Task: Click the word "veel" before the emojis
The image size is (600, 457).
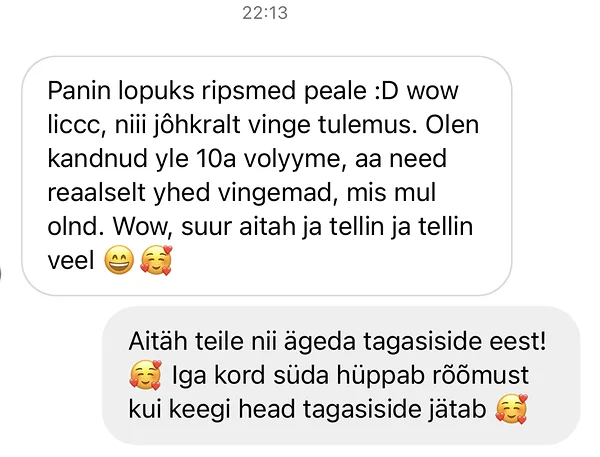Action: [x=71, y=261]
